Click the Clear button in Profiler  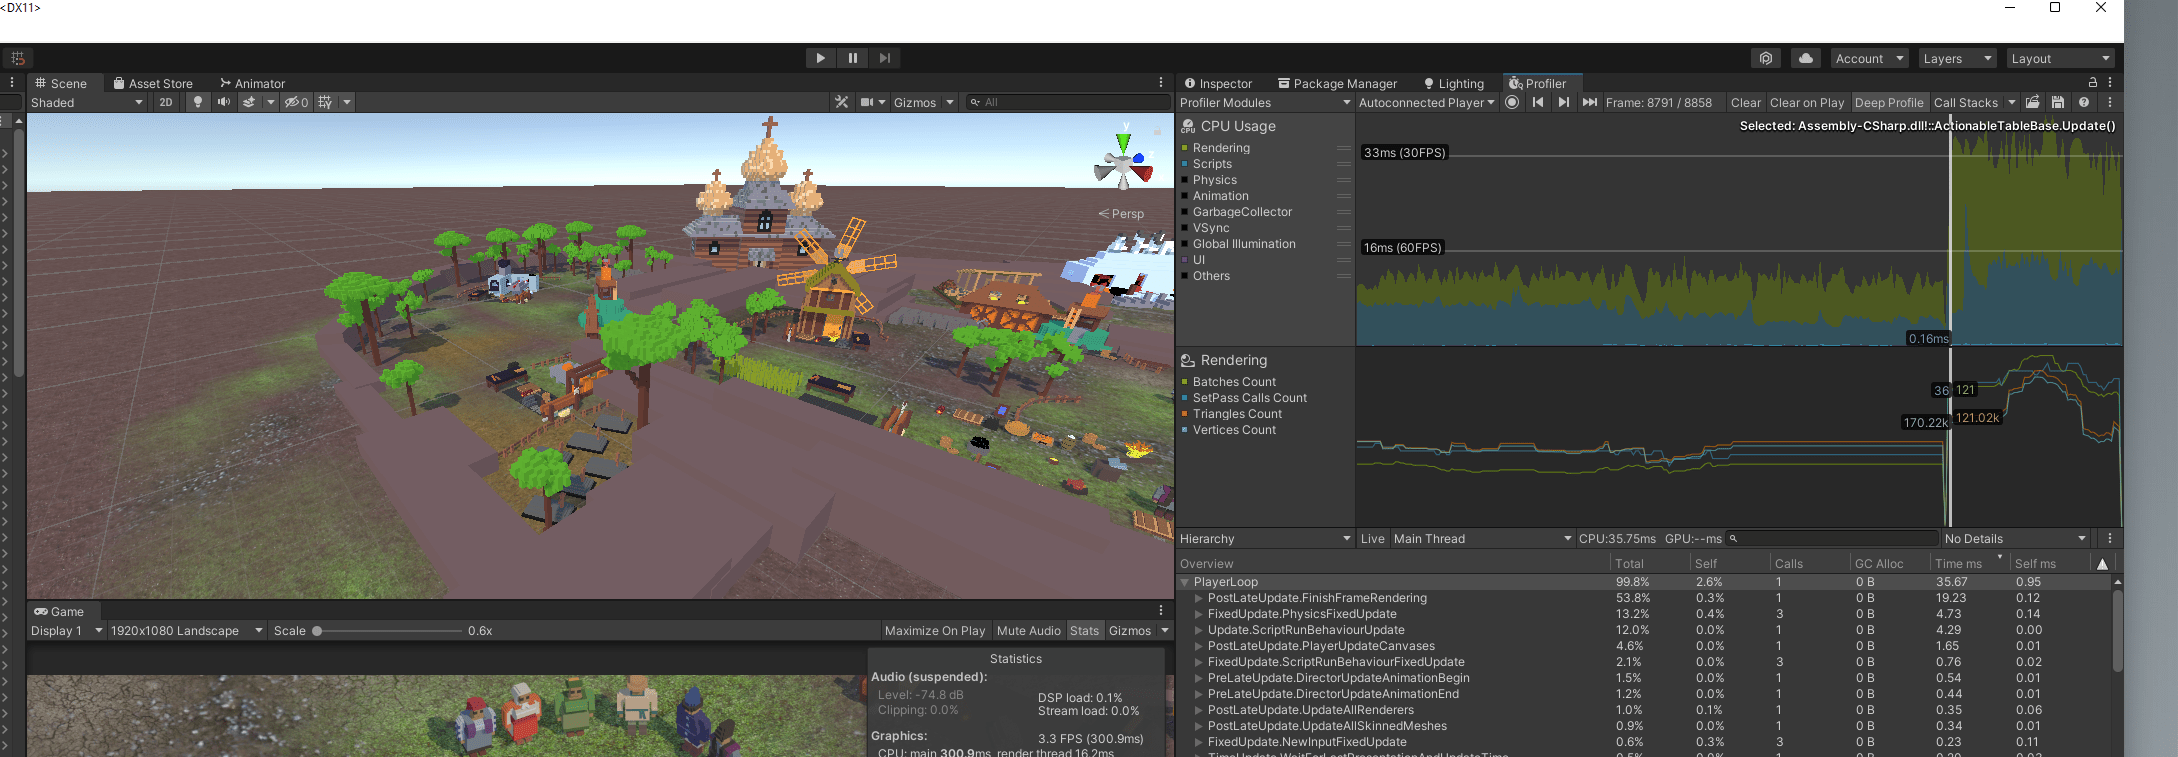1745,103
